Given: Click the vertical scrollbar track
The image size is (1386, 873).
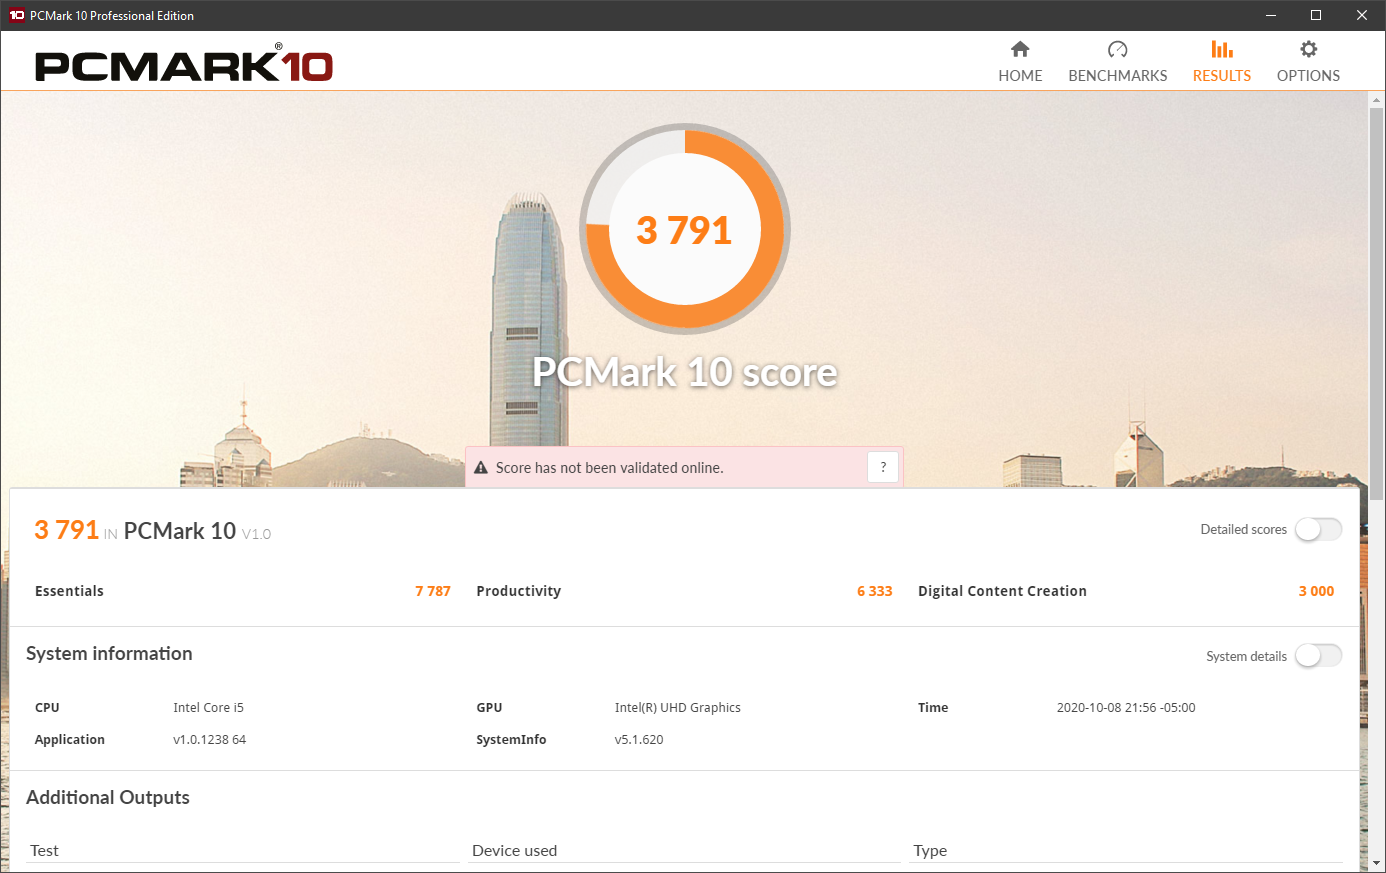Looking at the screenshot, I should pos(1377,480).
